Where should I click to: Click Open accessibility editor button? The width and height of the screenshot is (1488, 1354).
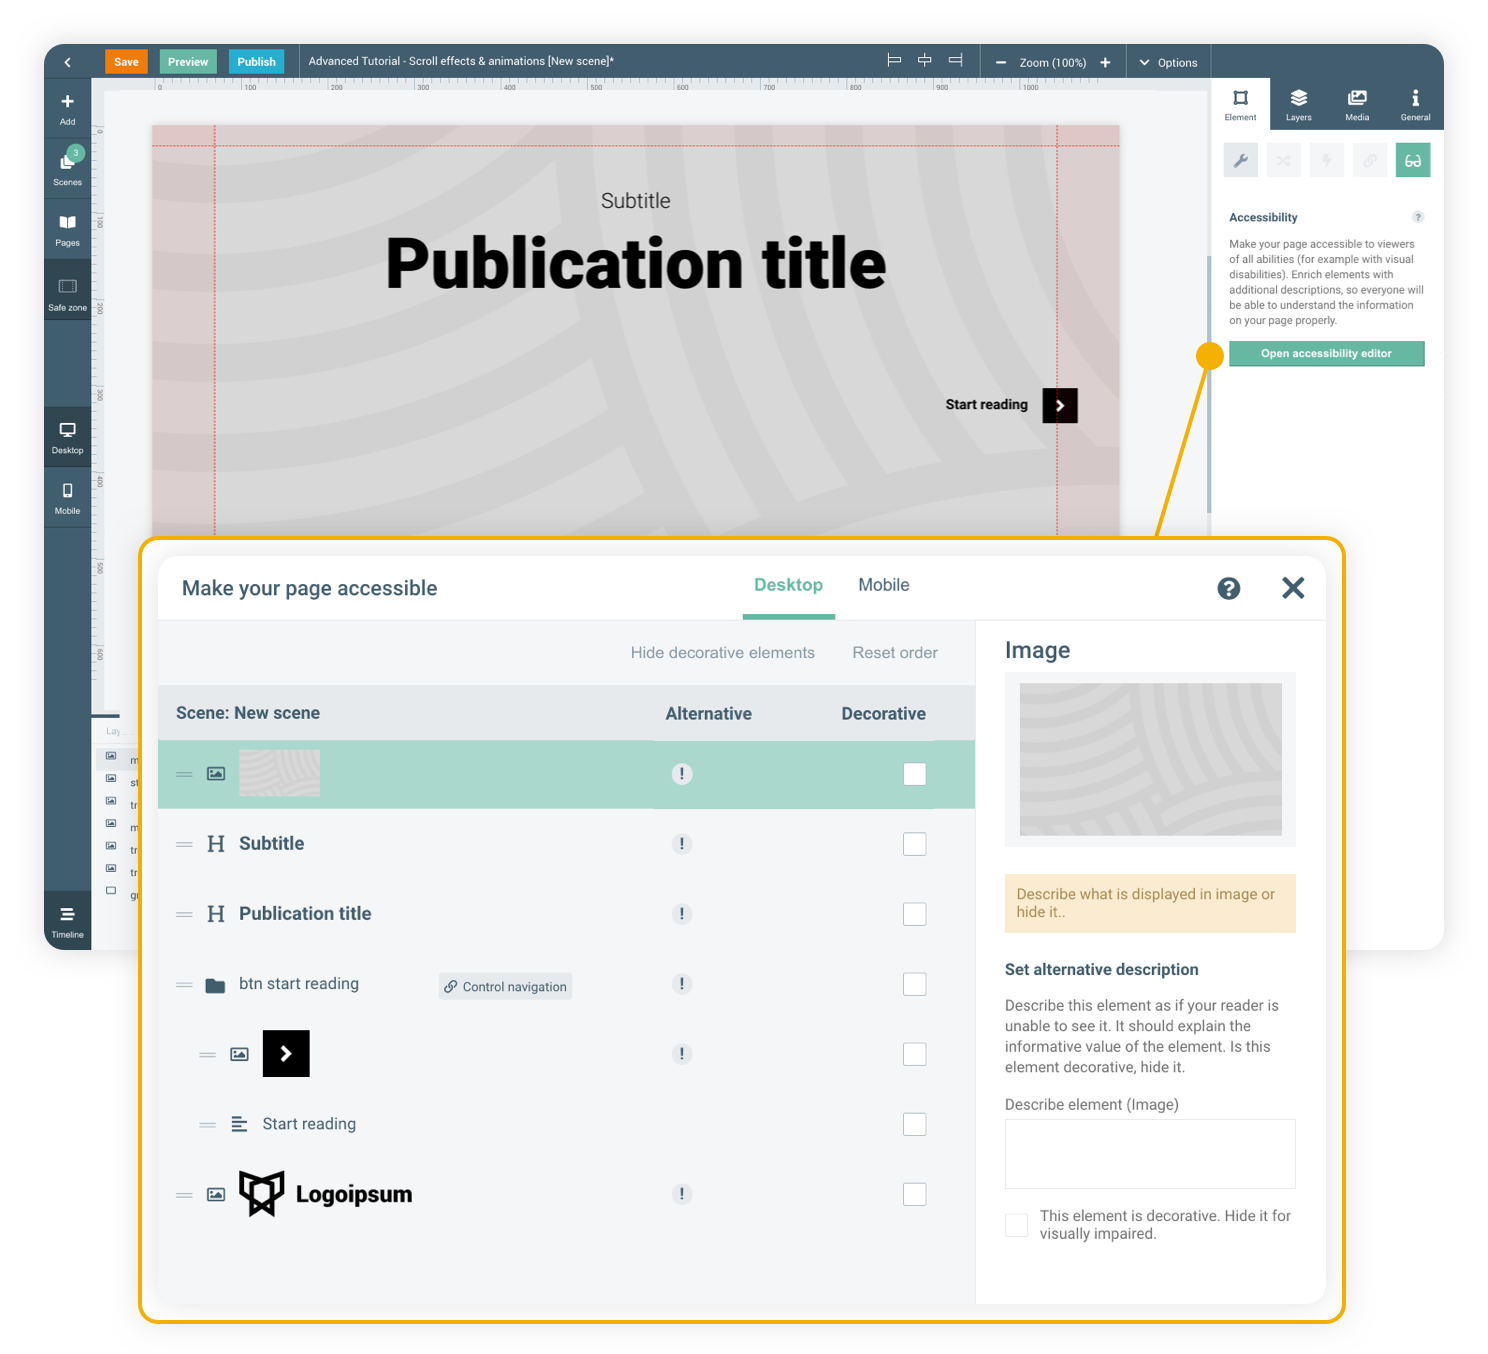(1326, 354)
